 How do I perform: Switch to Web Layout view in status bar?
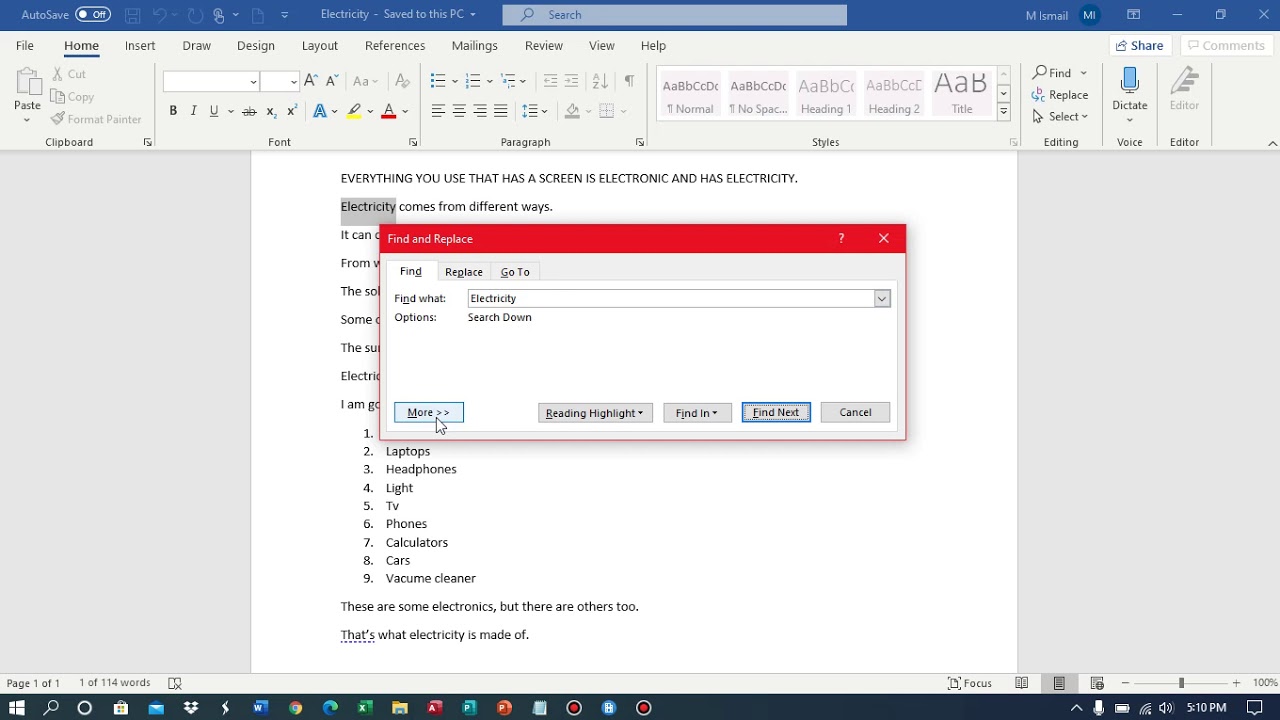pyautogui.click(x=1097, y=683)
